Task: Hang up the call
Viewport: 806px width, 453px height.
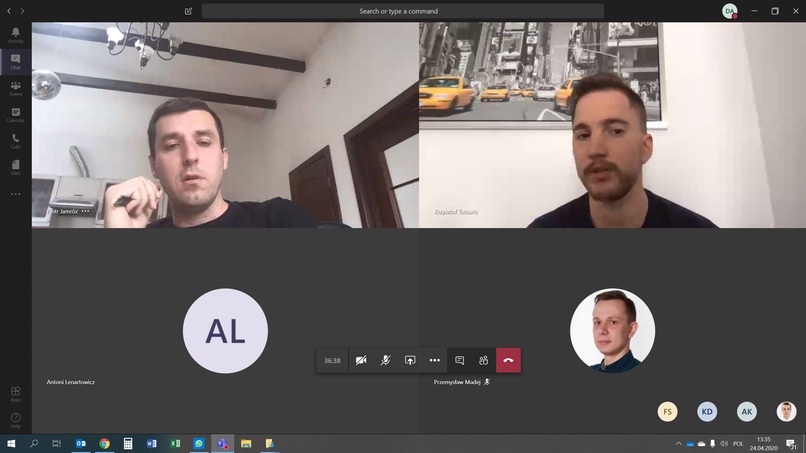Action: (508, 360)
